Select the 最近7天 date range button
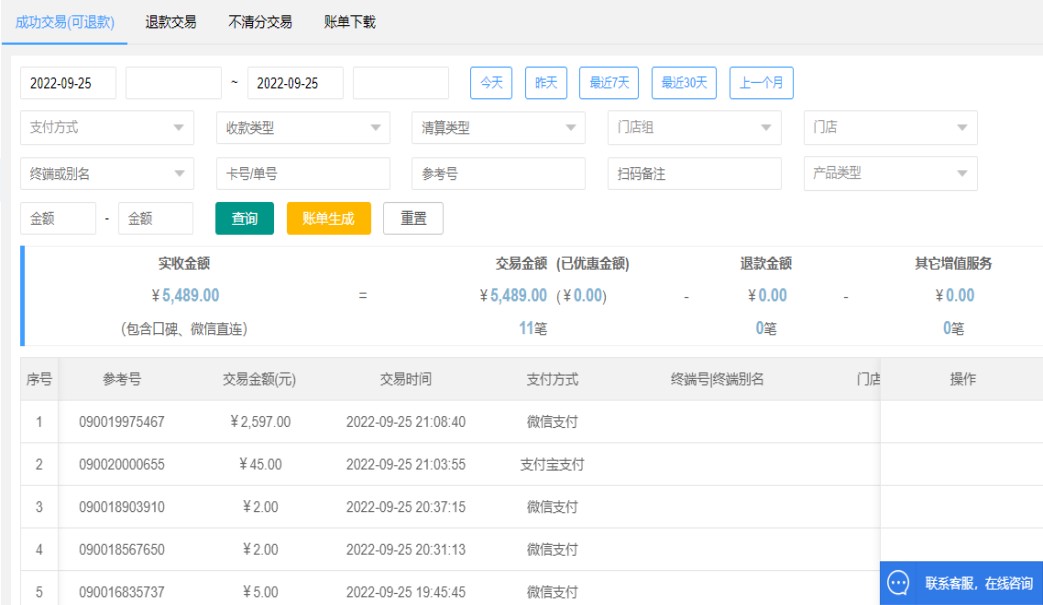The image size is (1043, 605). (609, 83)
